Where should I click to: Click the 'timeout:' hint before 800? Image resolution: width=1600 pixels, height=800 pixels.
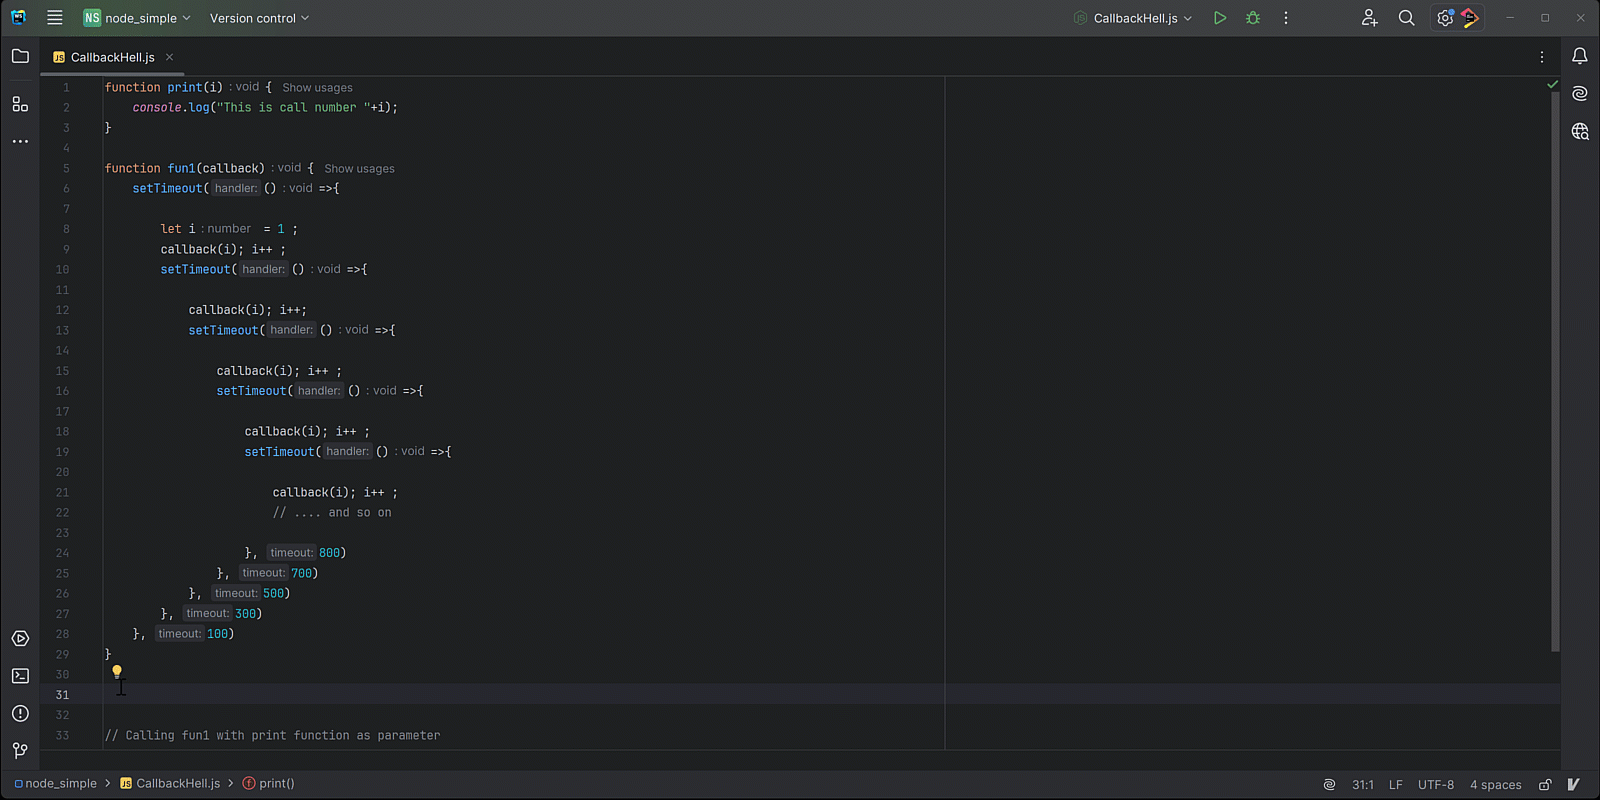pos(291,553)
